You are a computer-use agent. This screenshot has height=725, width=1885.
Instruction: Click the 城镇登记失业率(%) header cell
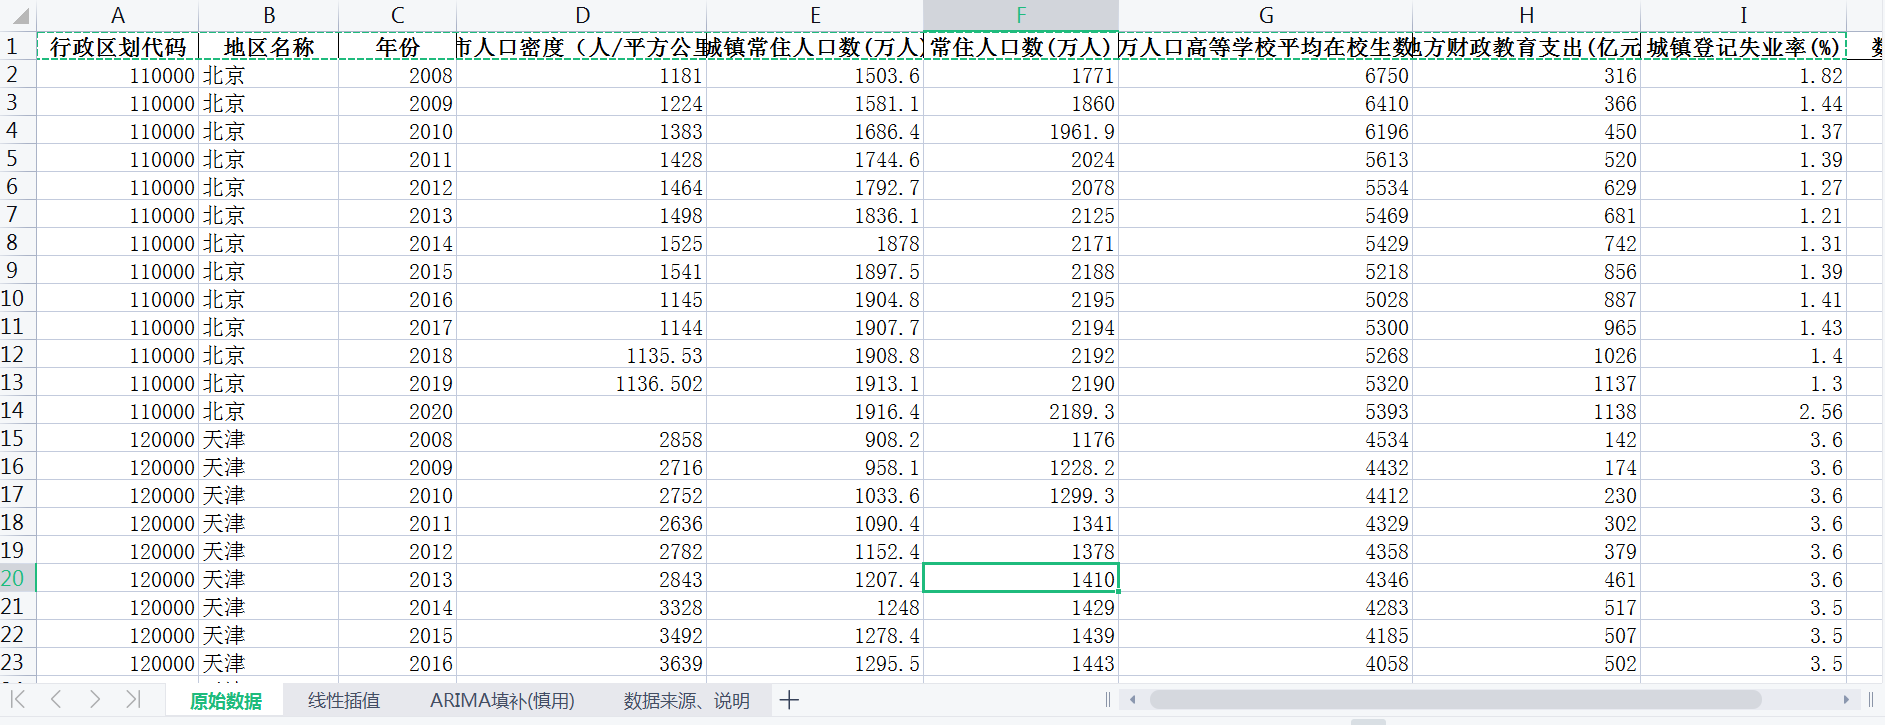point(1743,47)
